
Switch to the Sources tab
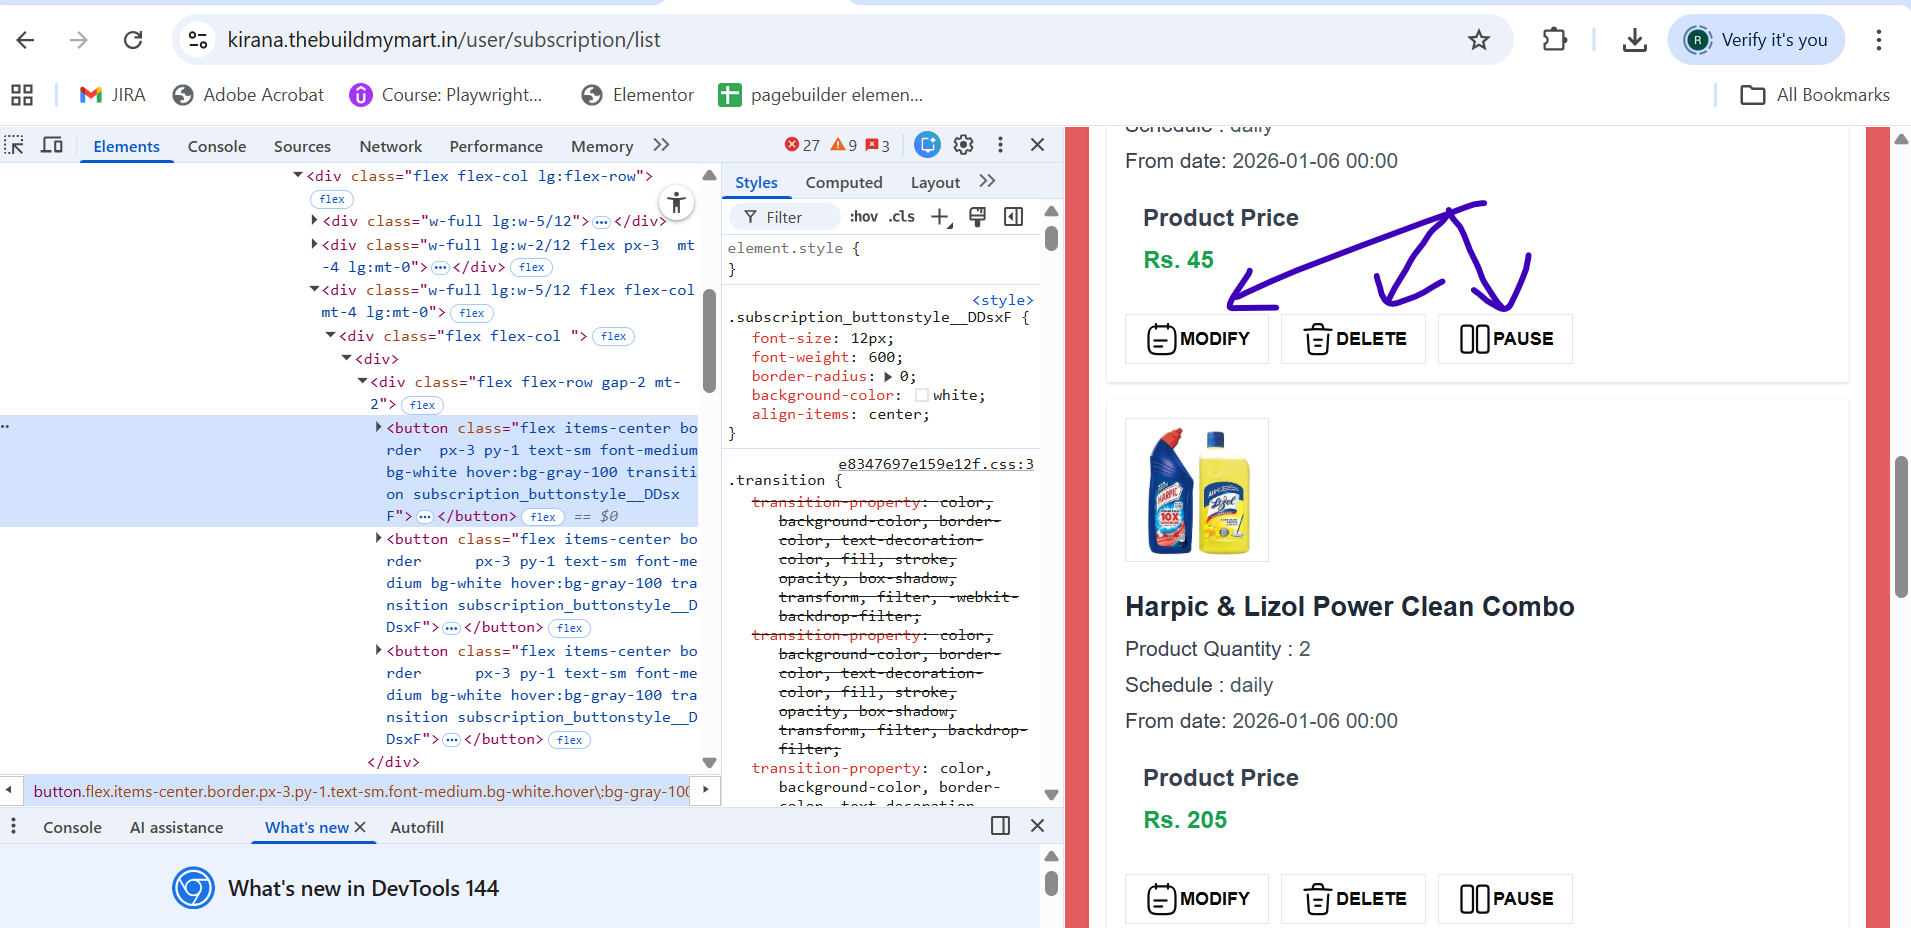[x=302, y=146]
